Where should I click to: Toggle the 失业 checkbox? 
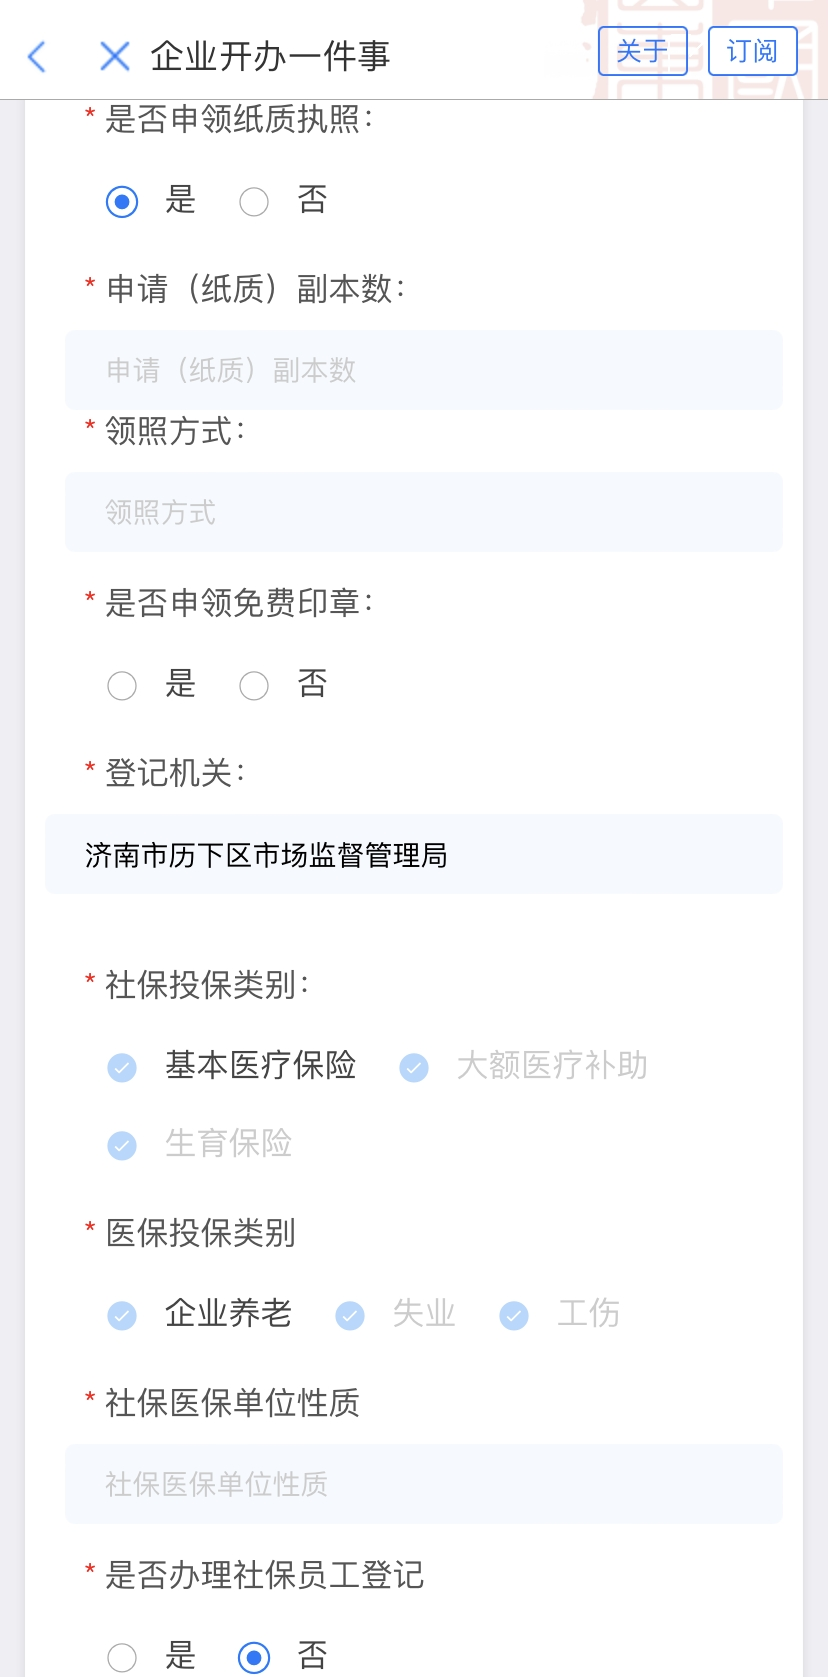pos(350,1314)
